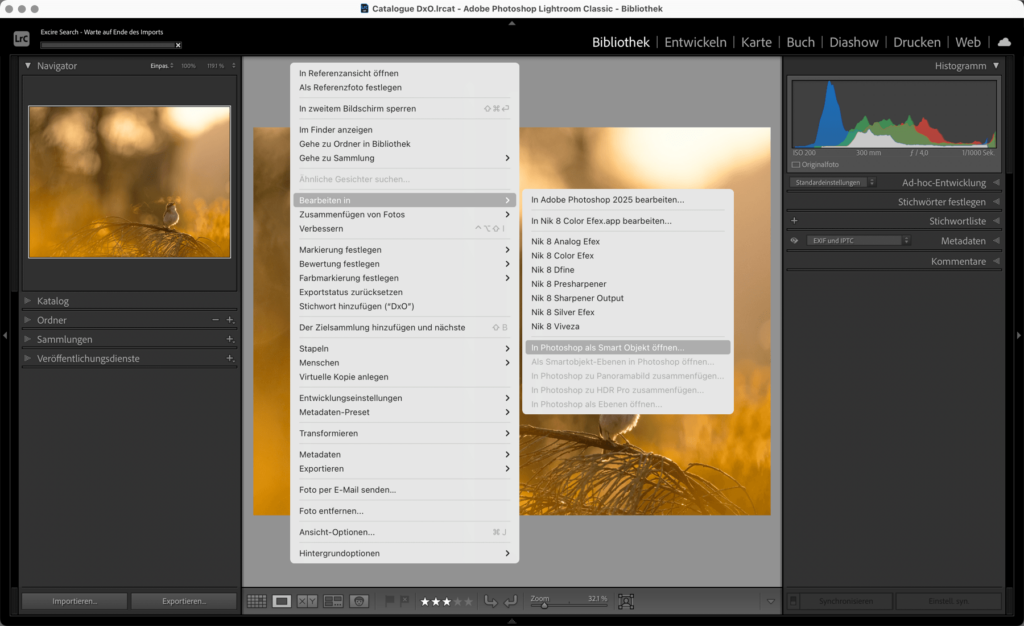Open the Karte module
1024x626 pixels.
pos(756,42)
